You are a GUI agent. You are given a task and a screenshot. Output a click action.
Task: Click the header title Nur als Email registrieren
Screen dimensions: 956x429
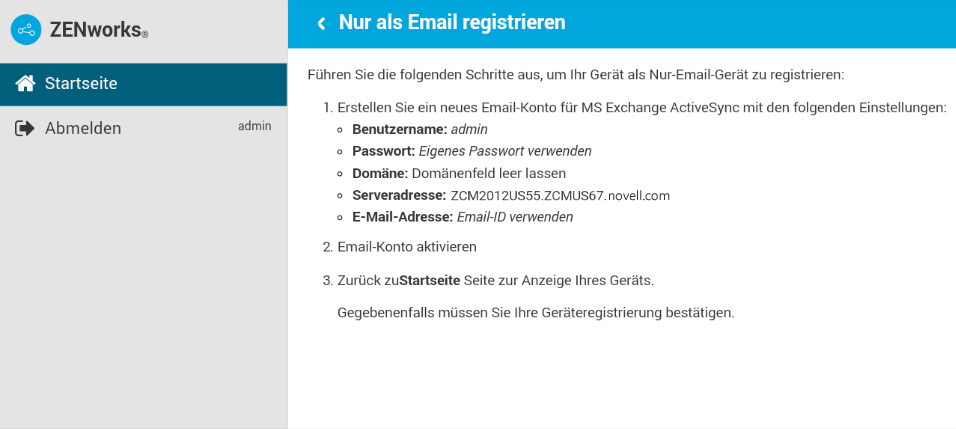(x=452, y=23)
